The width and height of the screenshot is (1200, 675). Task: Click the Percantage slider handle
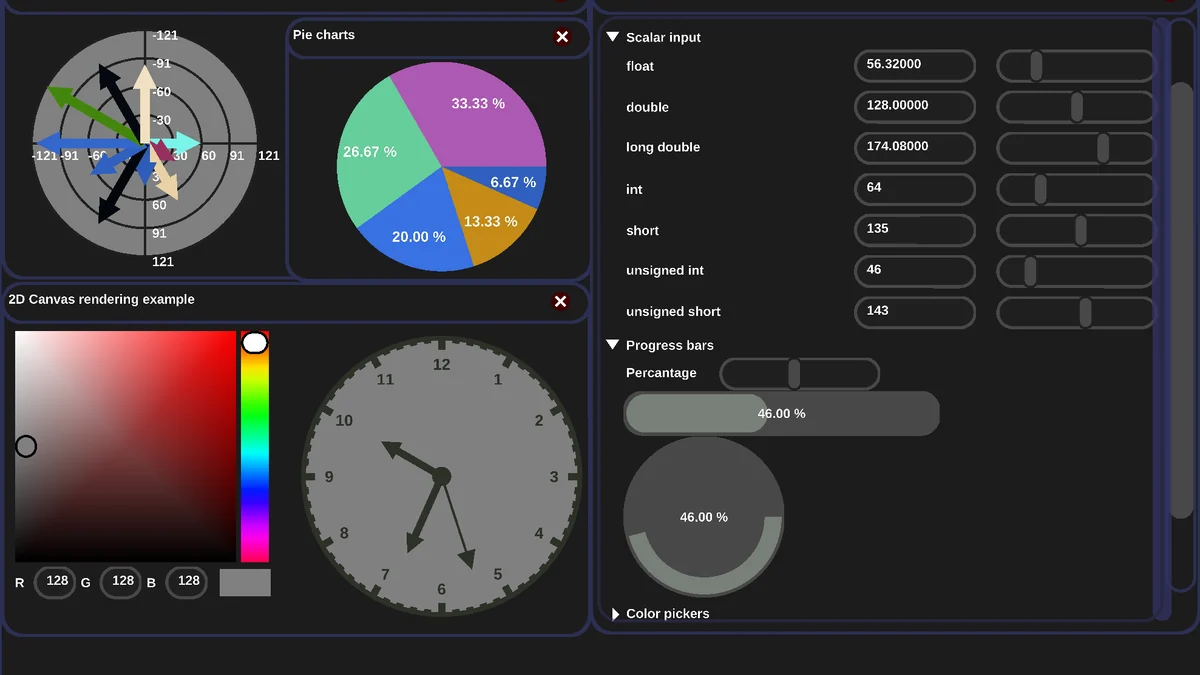click(x=794, y=374)
